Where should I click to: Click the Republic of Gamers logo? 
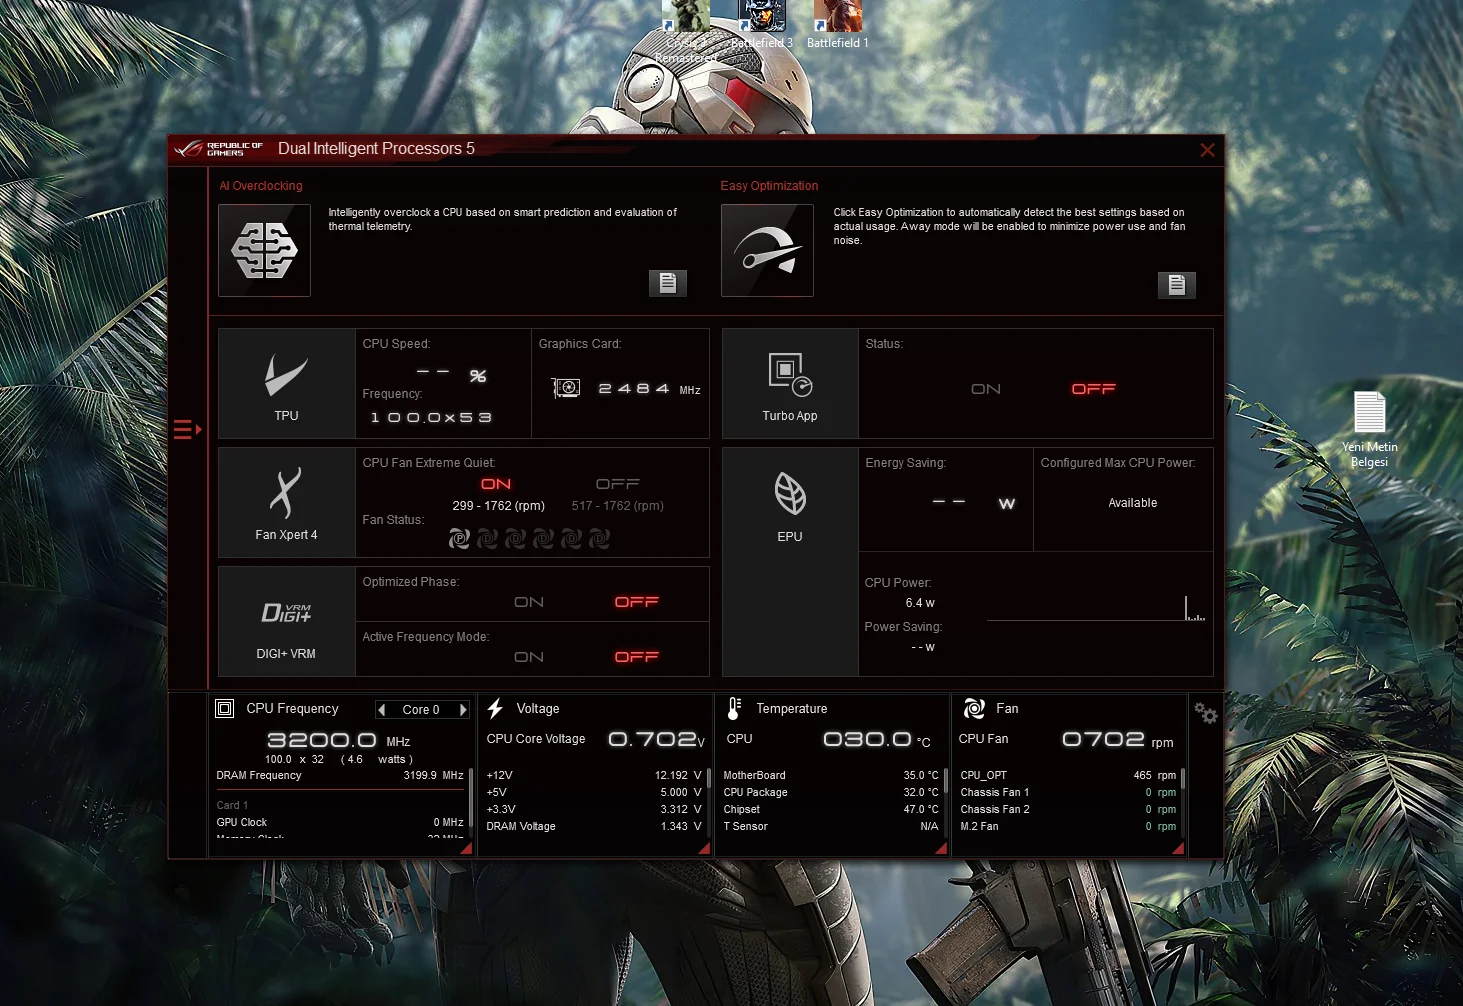[219, 149]
